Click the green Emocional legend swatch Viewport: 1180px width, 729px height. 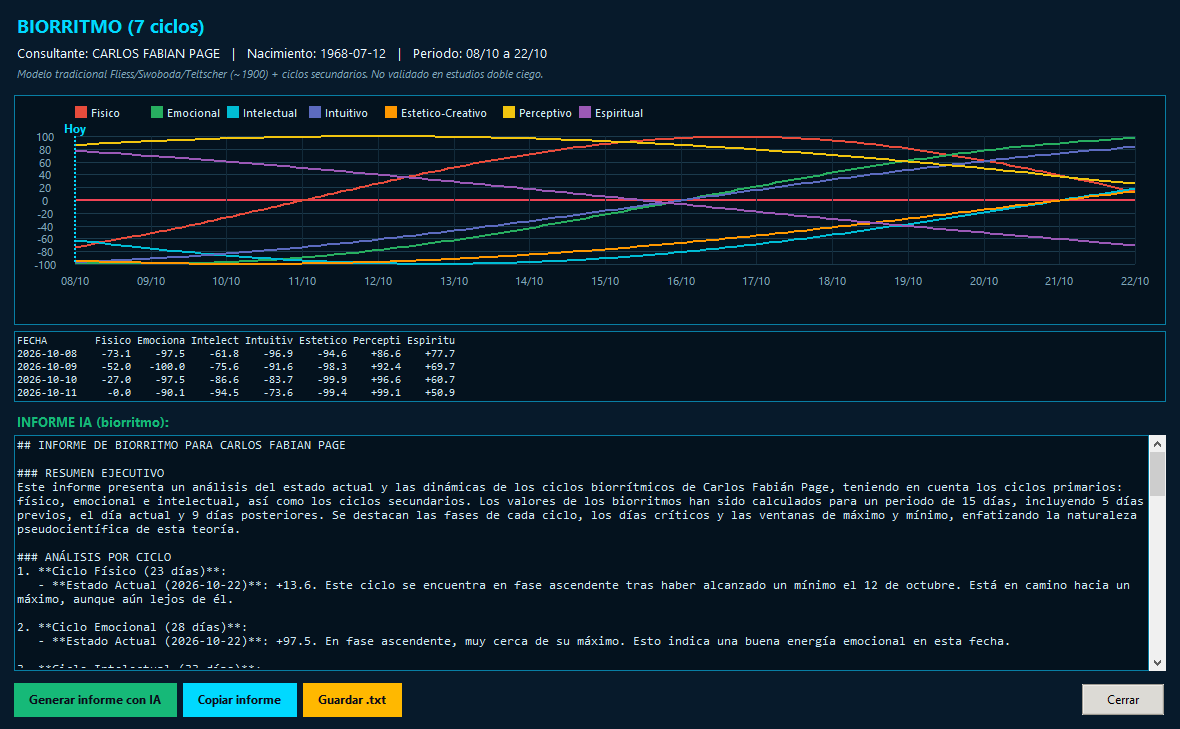tap(157, 113)
